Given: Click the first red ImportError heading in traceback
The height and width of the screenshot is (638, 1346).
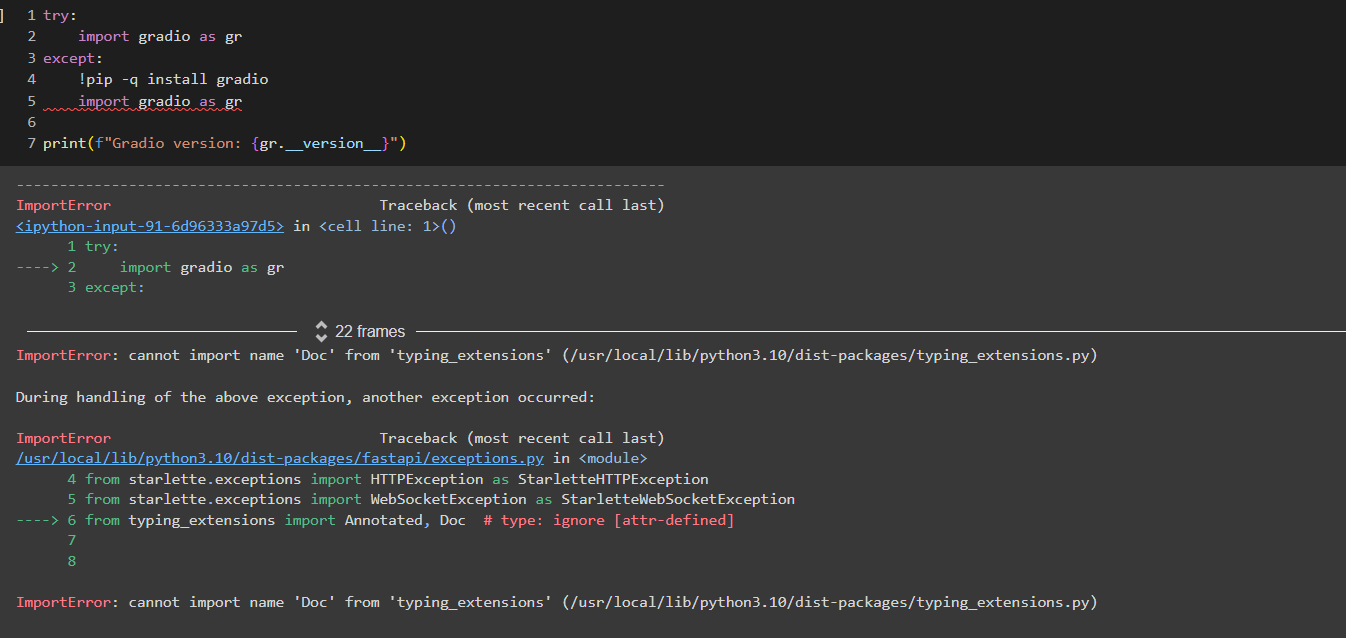Looking at the screenshot, I should click(x=64, y=205).
